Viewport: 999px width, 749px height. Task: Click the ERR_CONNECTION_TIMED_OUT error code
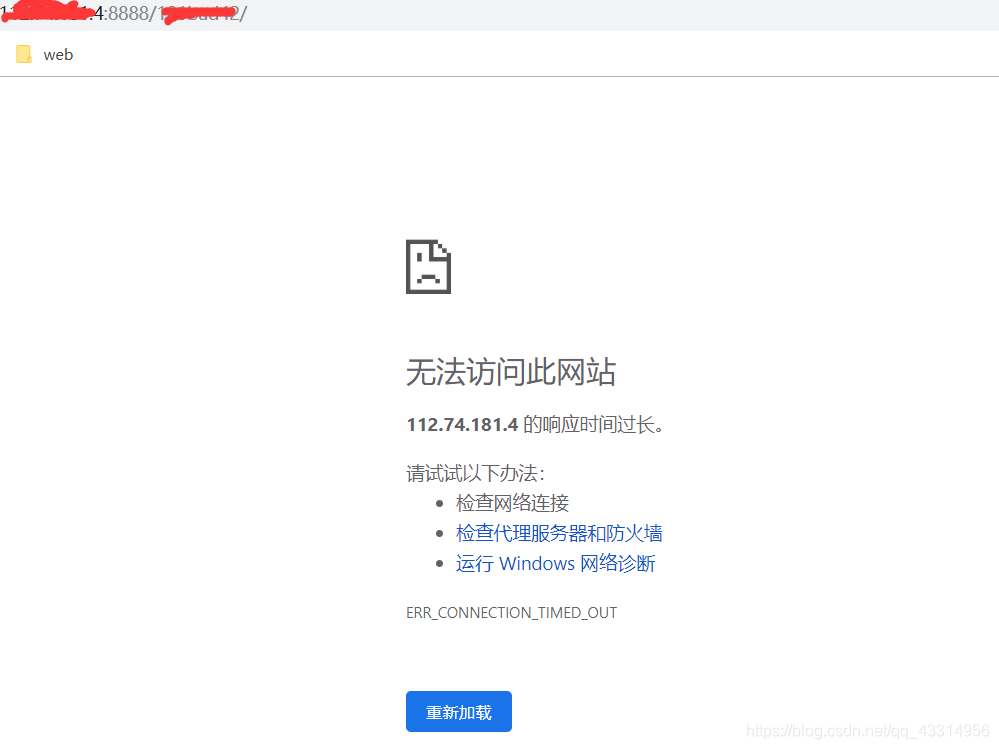pyautogui.click(x=512, y=613)
